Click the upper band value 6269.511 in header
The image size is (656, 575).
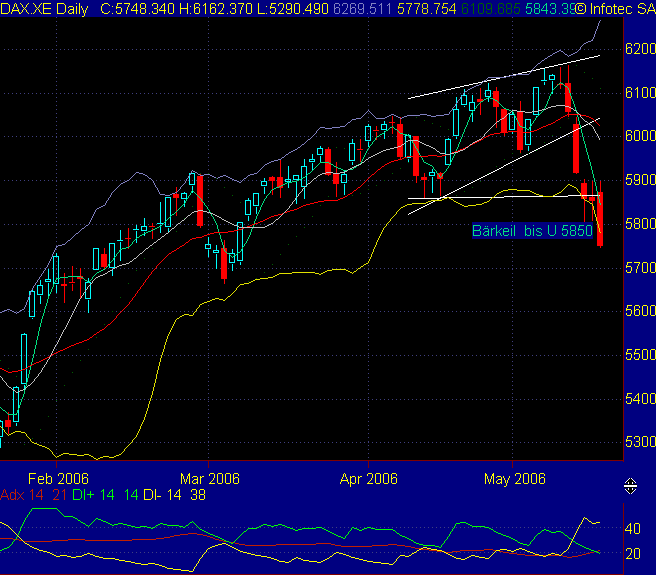click(362, 8)
